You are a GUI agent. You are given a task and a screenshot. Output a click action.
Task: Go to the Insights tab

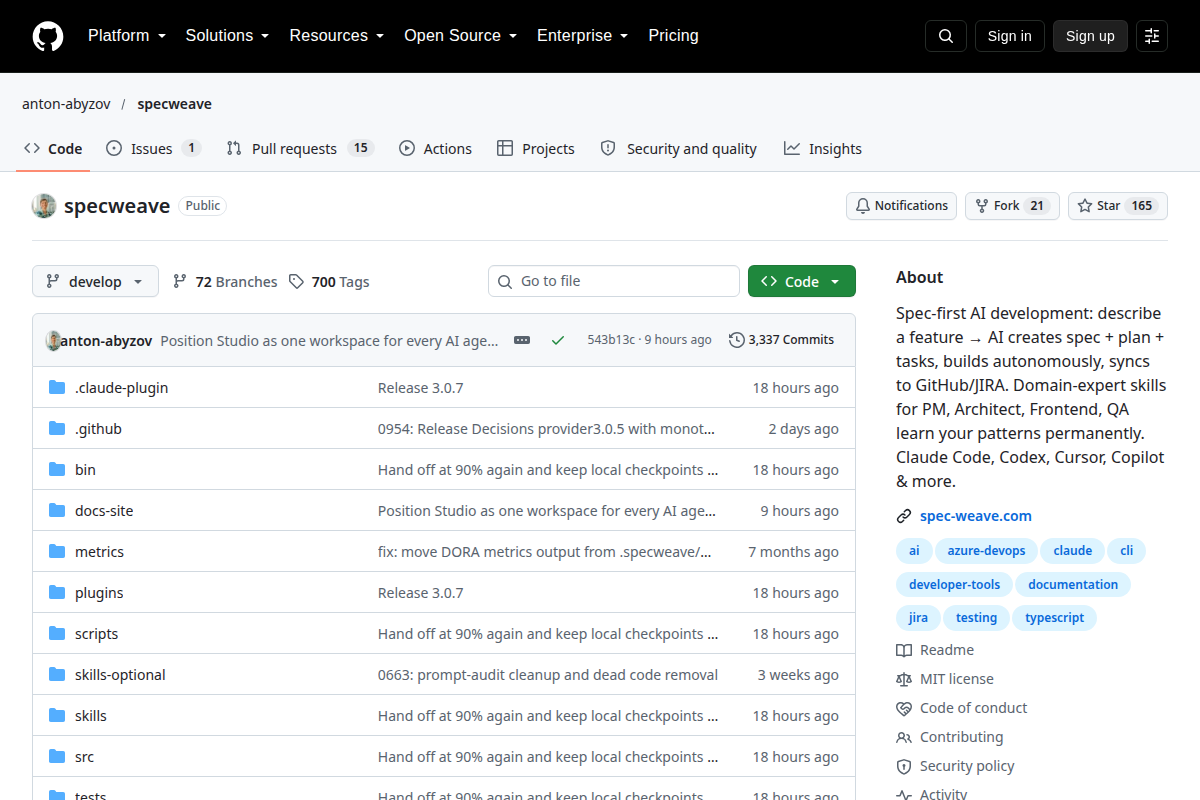pyautogui.click(x=822, y=149)
